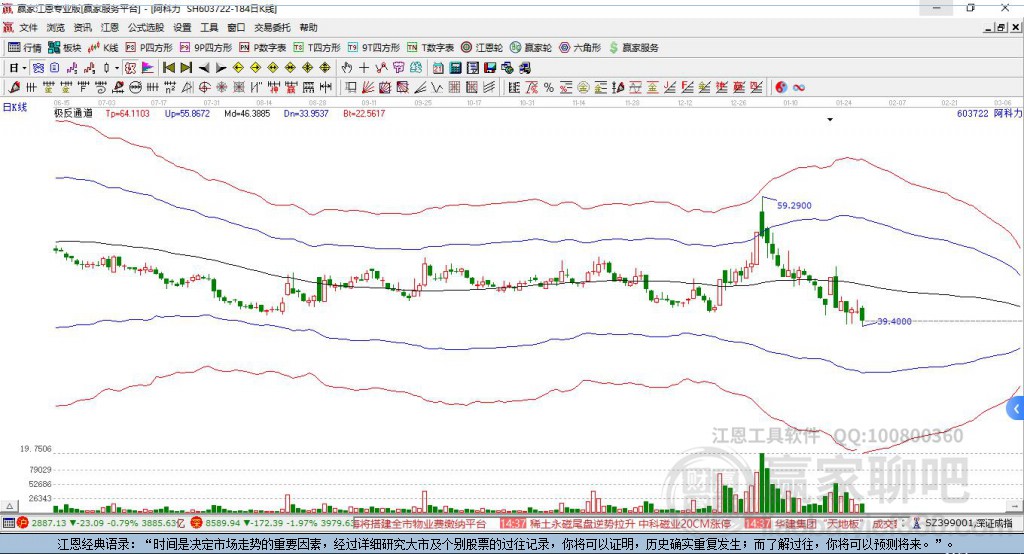Expand the candlestick style dropdown arrow

(117, 68)
